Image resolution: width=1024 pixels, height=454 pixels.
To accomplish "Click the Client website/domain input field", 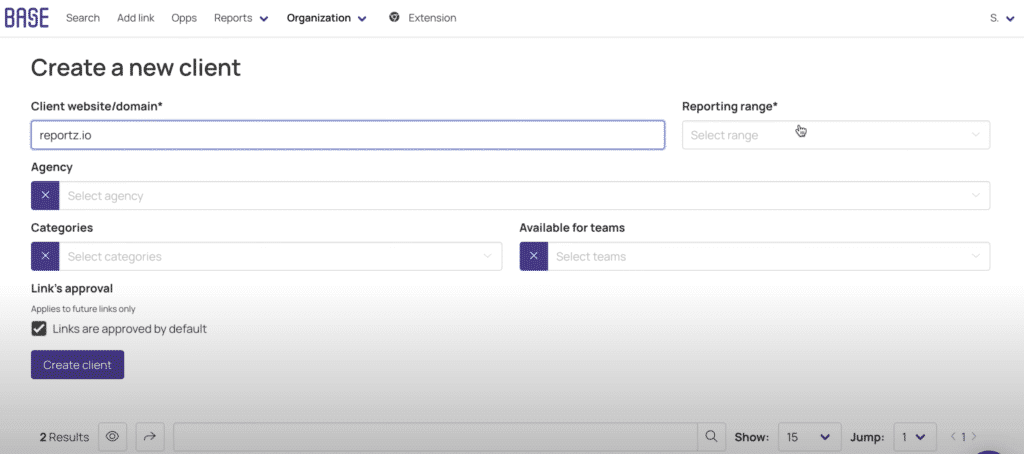I will 347,135.
